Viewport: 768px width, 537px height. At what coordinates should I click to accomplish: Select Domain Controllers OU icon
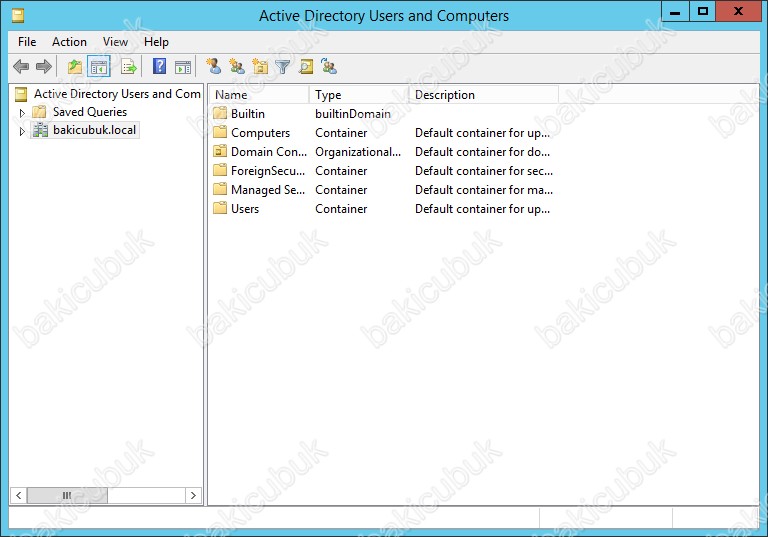(220, 151)
